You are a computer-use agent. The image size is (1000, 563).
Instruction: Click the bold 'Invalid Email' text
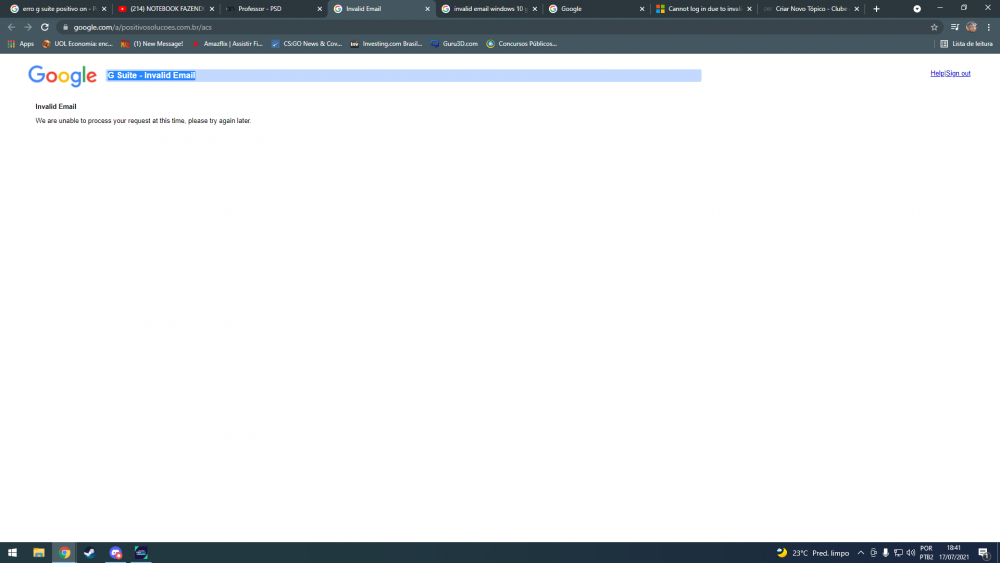coord(55,106)
